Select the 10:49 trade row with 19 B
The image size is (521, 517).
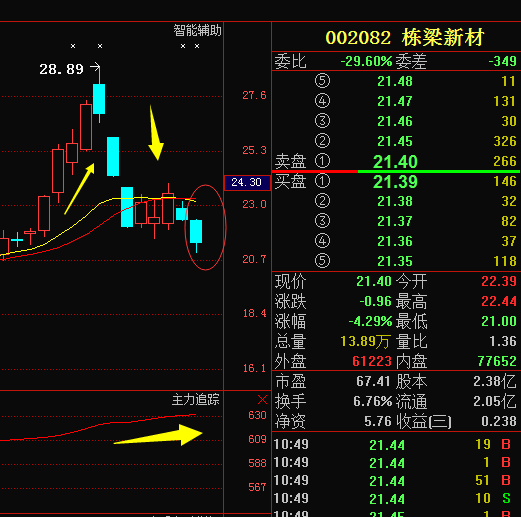(x=396, y=445)
